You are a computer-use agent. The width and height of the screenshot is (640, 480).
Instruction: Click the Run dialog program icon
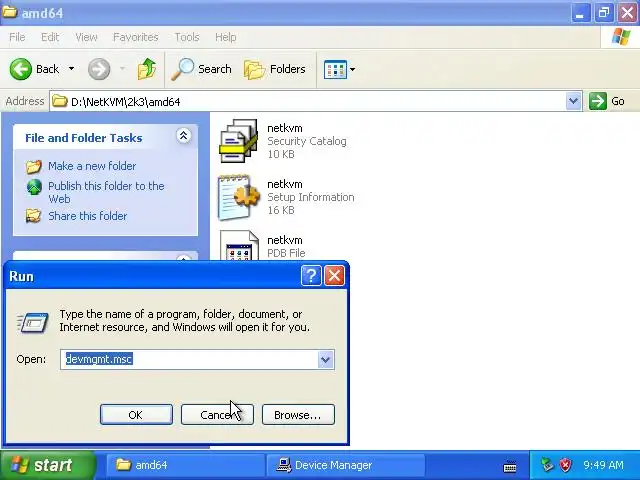click(33, 322)
